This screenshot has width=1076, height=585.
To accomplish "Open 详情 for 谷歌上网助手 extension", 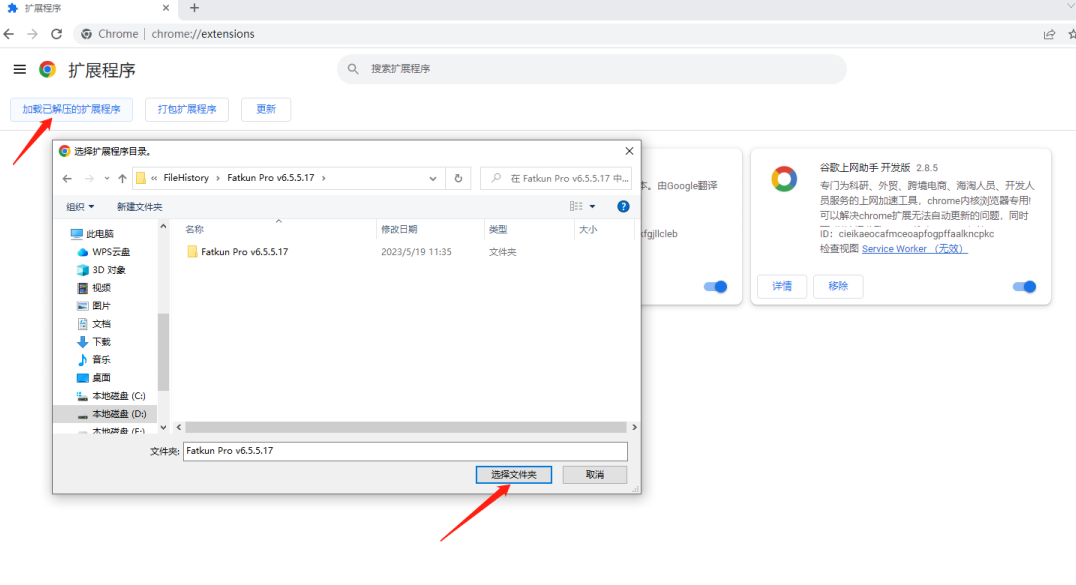I will [782, 286].
